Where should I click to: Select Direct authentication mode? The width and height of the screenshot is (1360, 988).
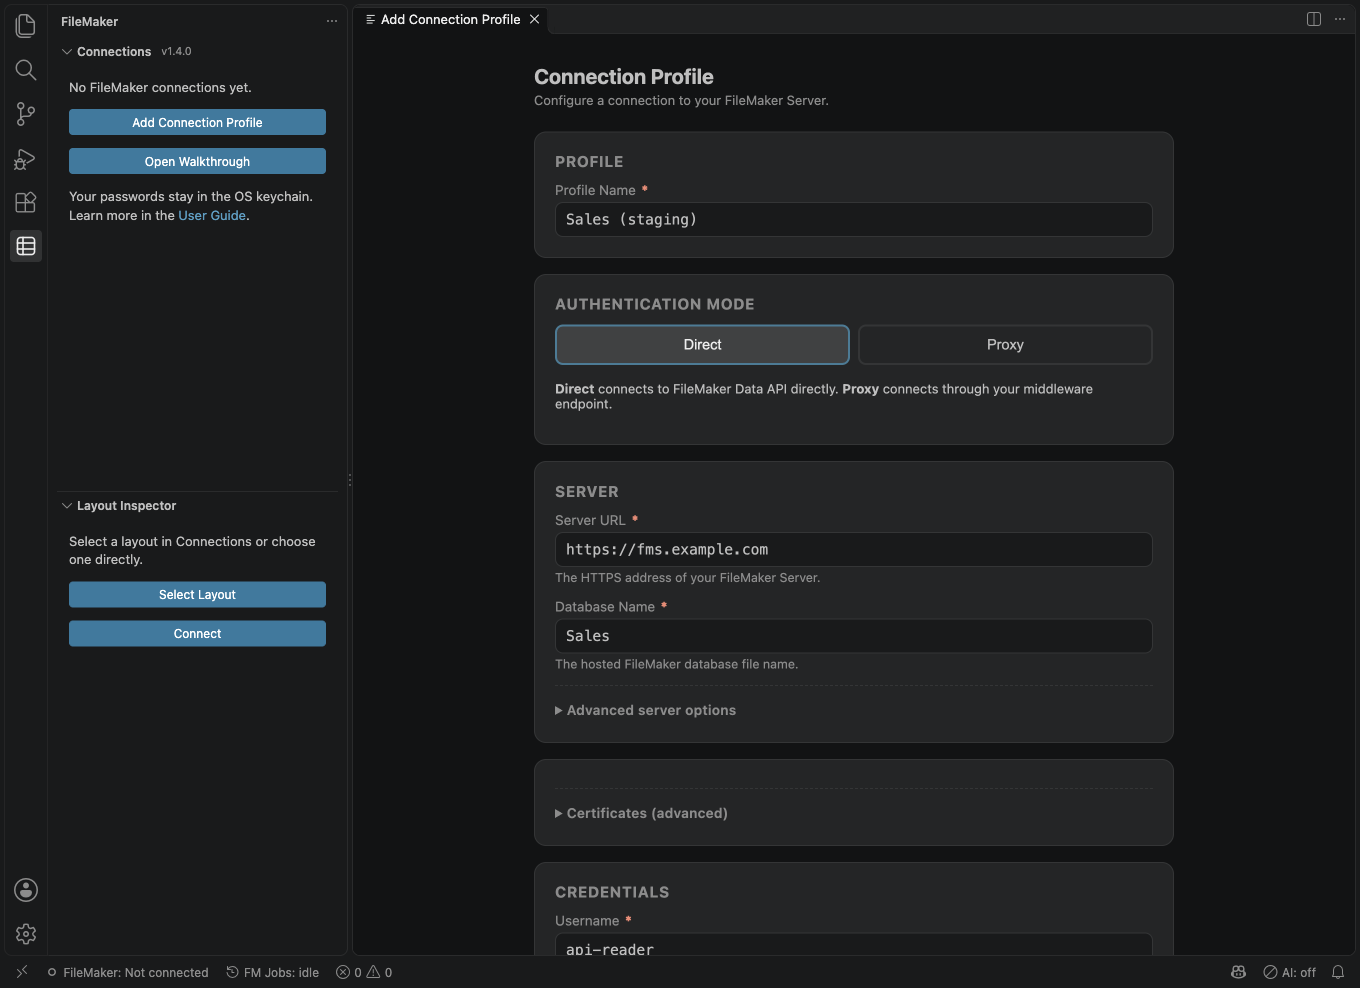pos(702,344)
